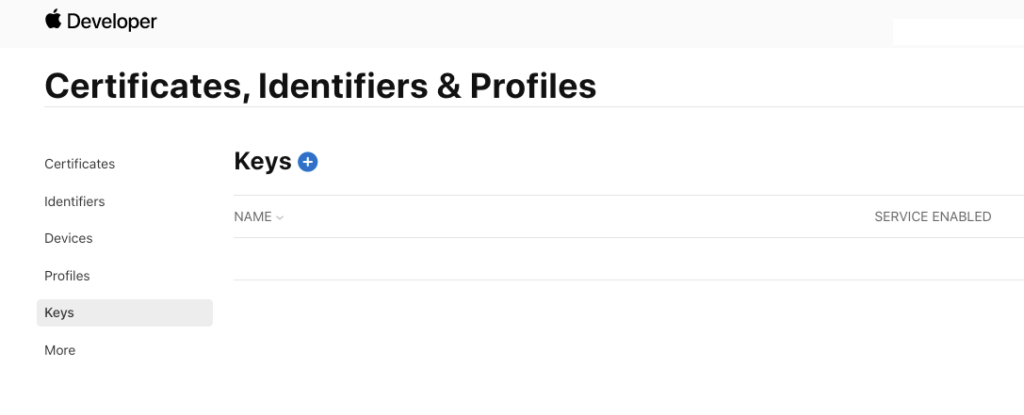Toggle the NAME column sort chevron
This screenshot has width=1024, height=415.
[280, 217]
